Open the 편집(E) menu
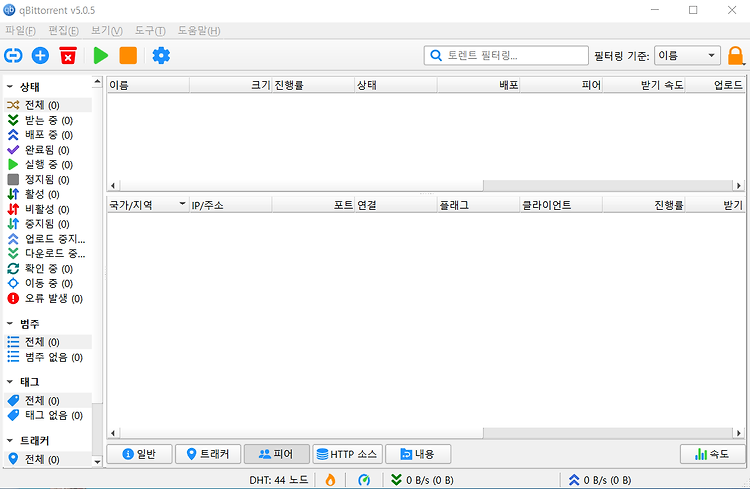The width and height of the screenshot is (750, 489). pyautogui.click(x=64, y=31)
